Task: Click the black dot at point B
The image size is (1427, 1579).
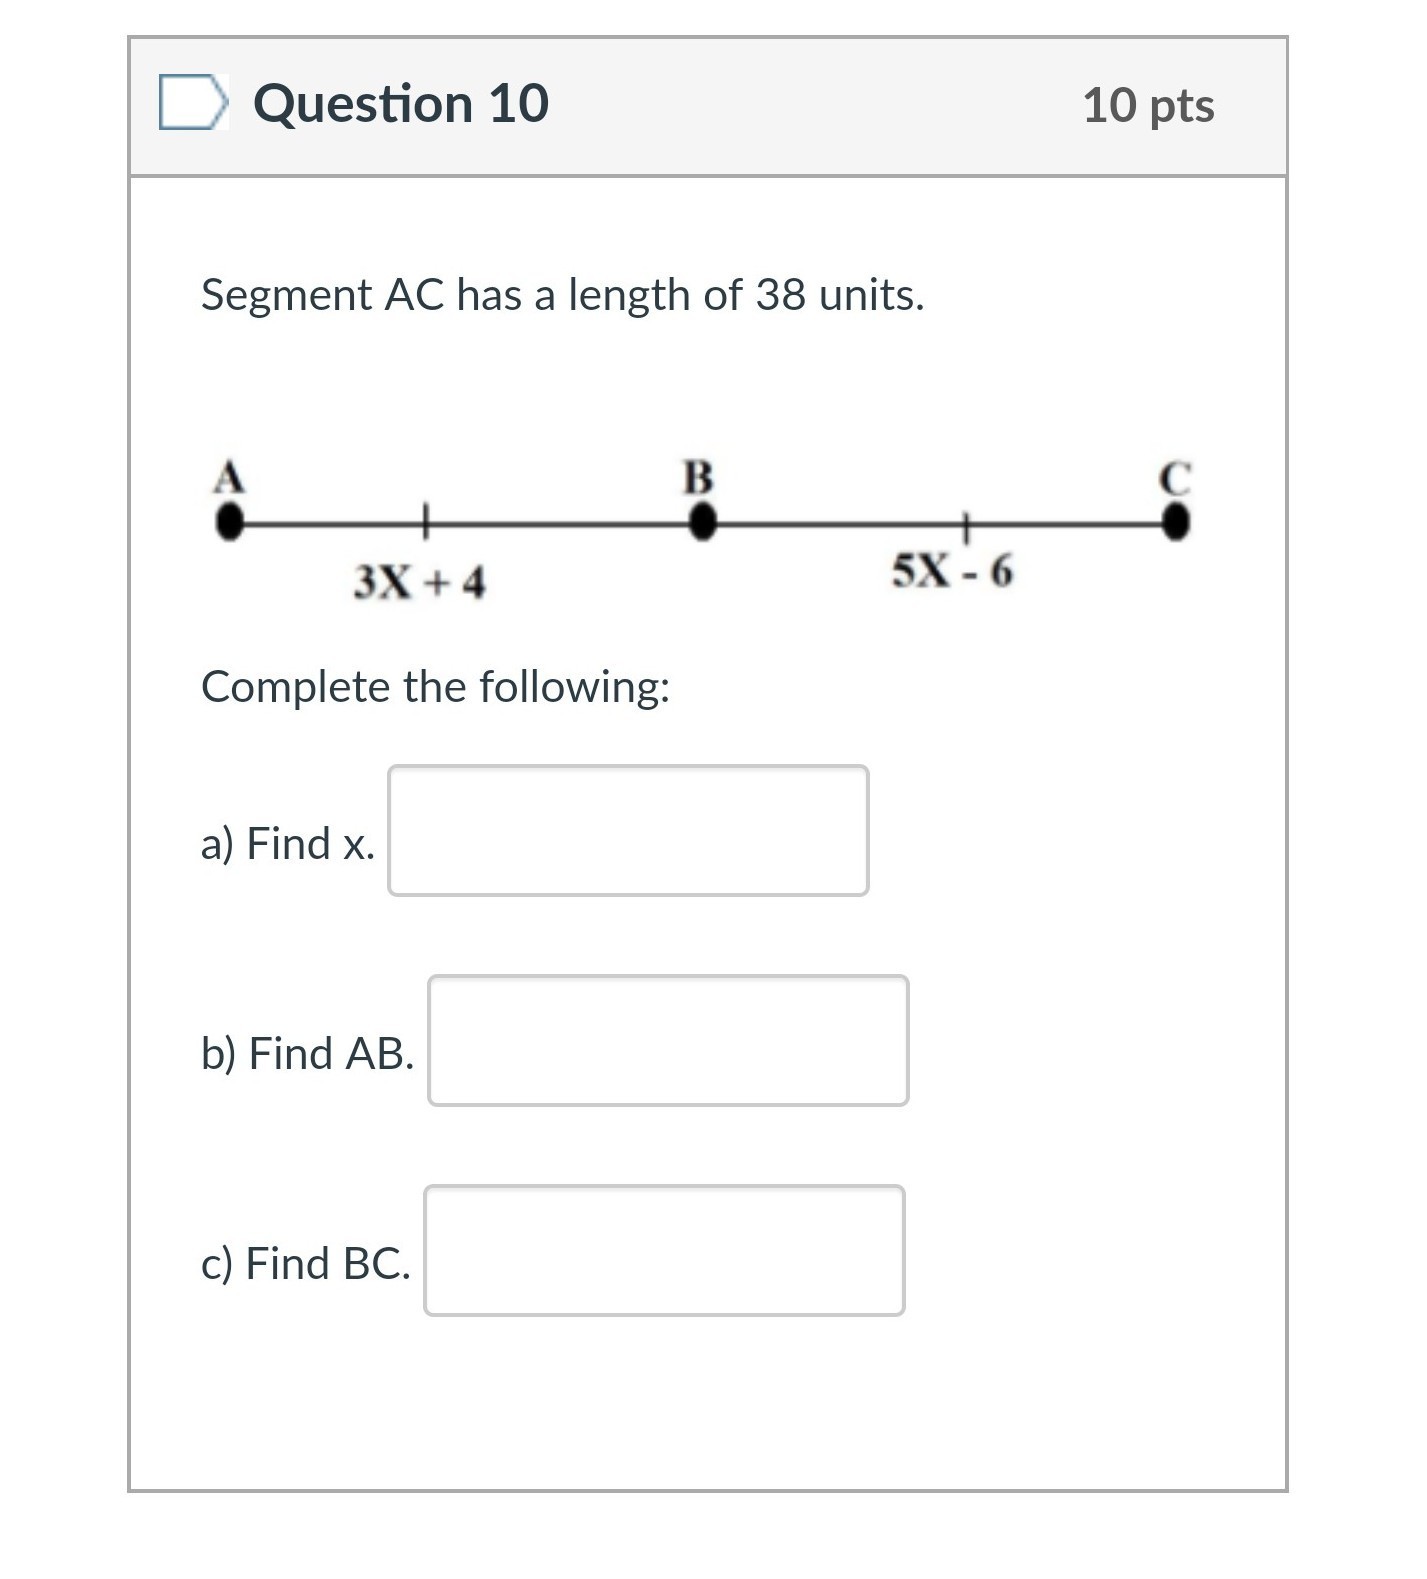Action: point(704,521)
